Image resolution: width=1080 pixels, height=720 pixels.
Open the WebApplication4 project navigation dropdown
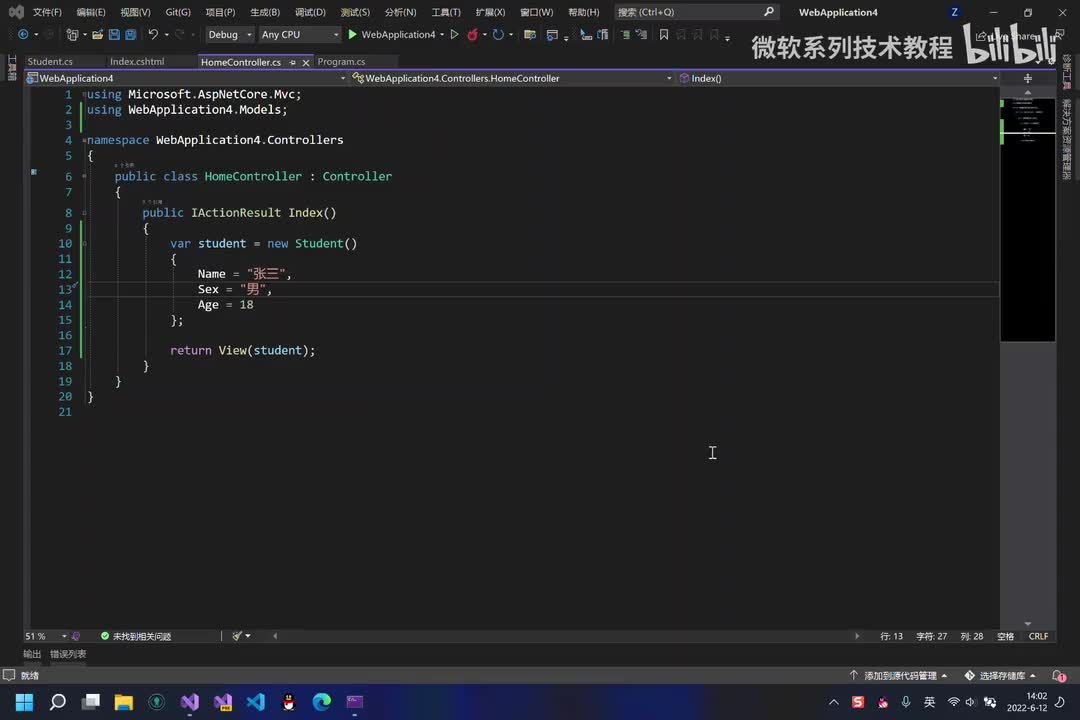coord(186,79)
